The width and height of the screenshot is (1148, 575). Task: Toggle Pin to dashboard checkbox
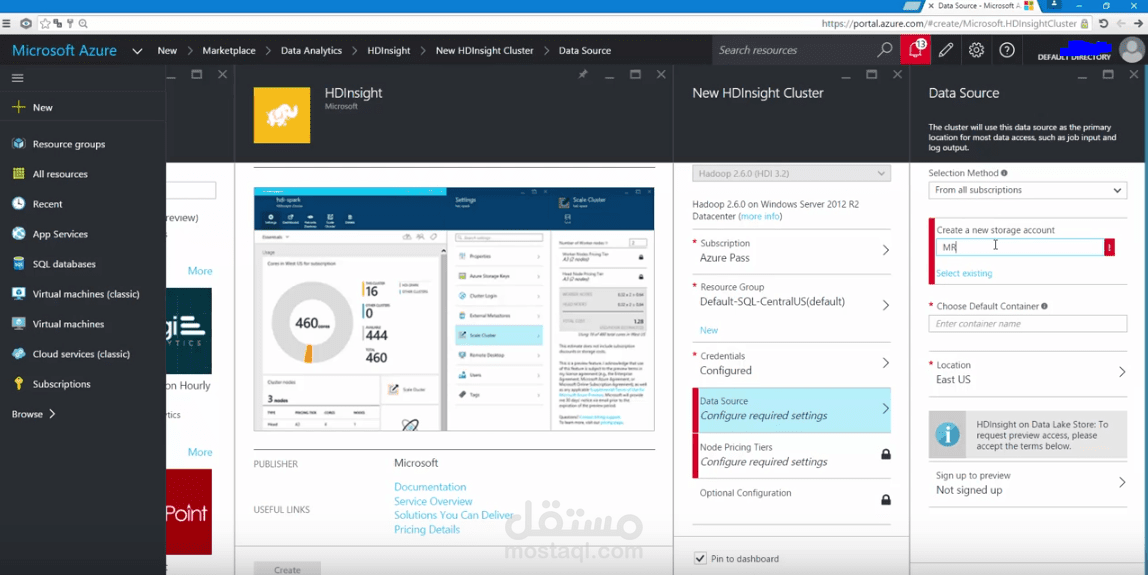tap(701, 558)
